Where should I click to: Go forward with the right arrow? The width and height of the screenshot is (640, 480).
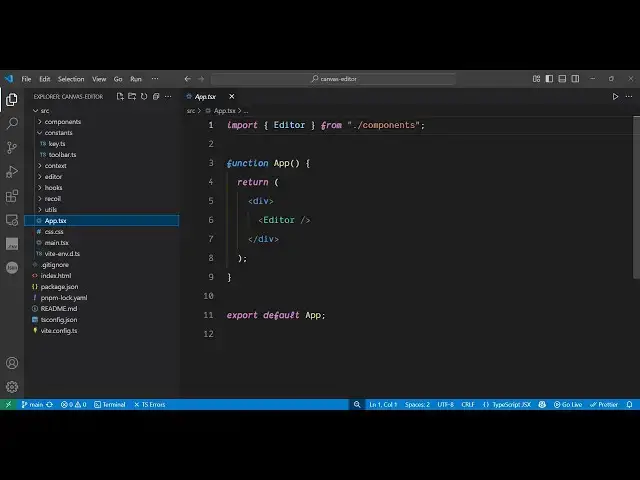[201, 79]
